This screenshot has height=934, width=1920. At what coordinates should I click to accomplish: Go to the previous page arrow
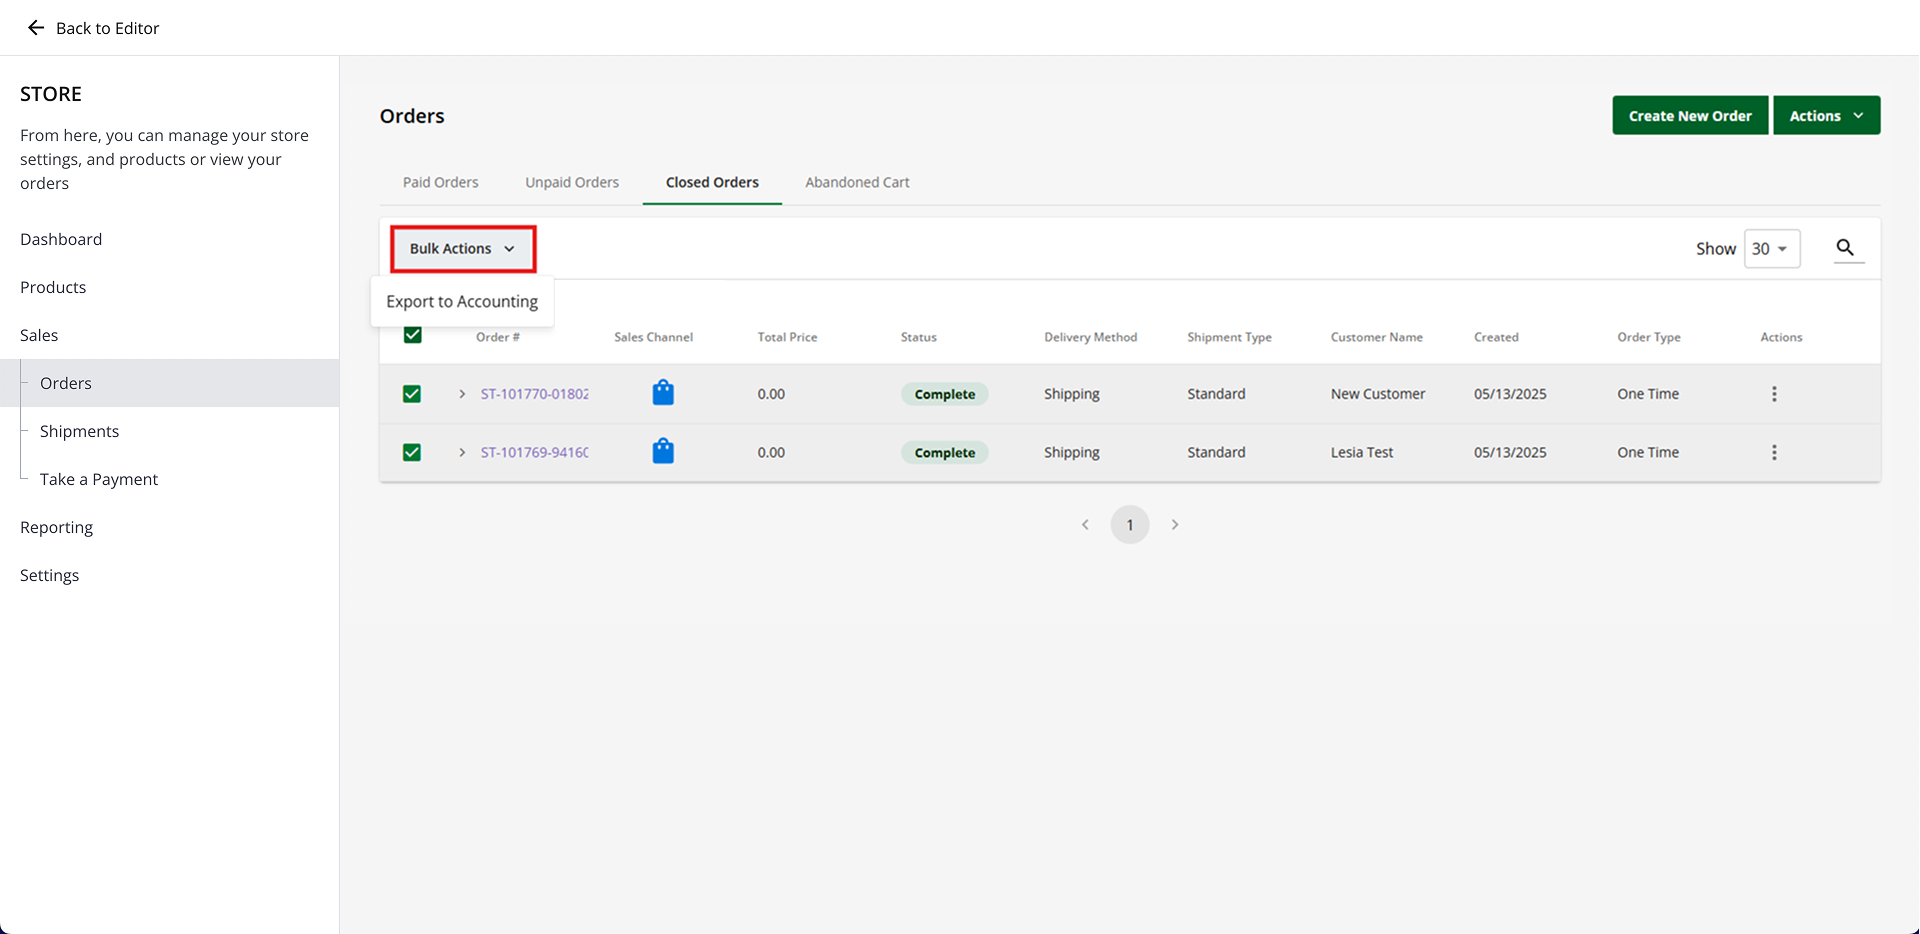click(1085, 525)
